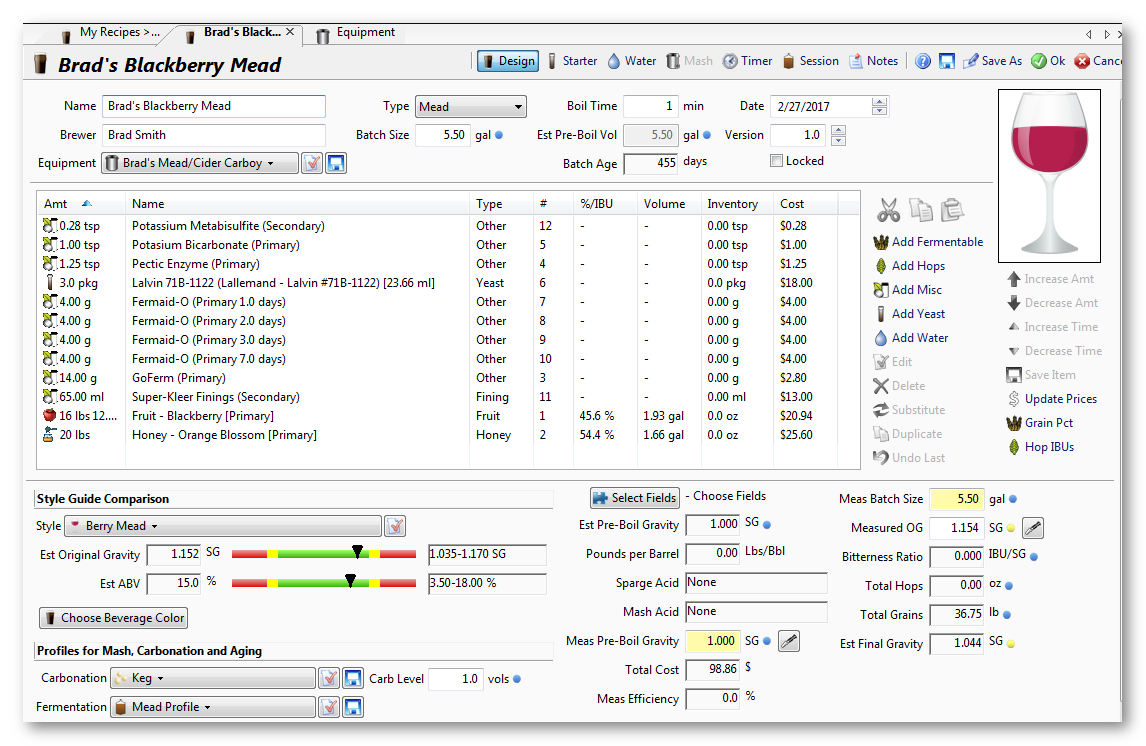Click Add Yeast

tap(909, 314)
